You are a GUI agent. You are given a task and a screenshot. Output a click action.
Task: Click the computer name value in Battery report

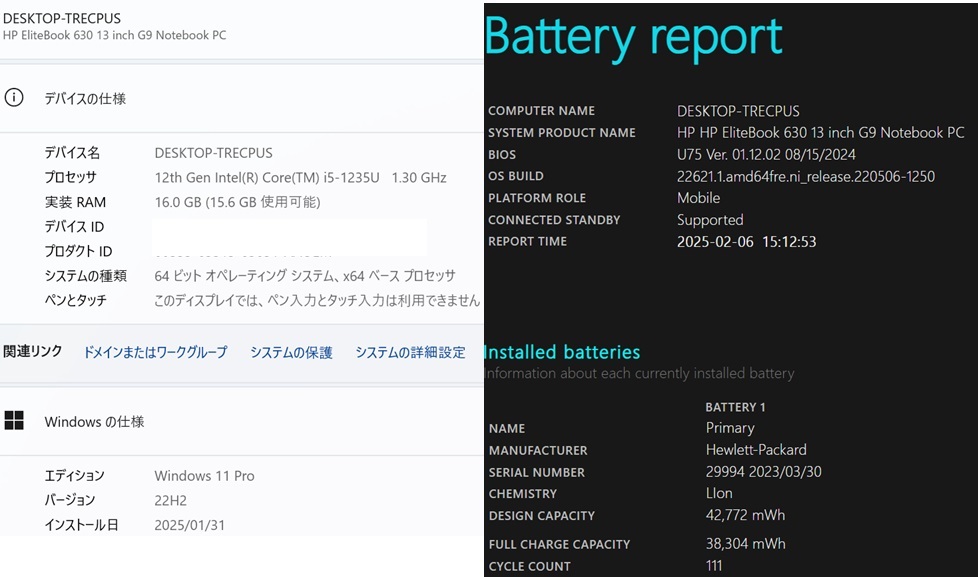(738, 111)
